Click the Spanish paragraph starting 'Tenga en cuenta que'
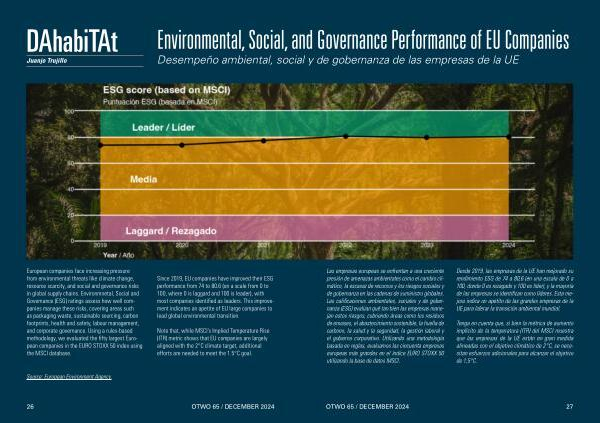 [x=515, y=342]
